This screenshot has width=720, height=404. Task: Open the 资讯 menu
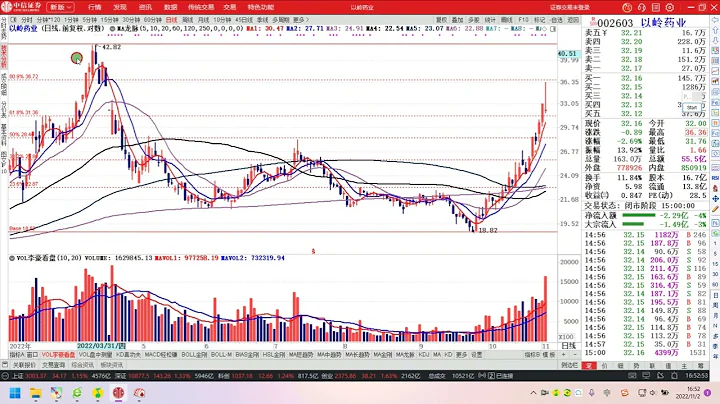(145, 7)
